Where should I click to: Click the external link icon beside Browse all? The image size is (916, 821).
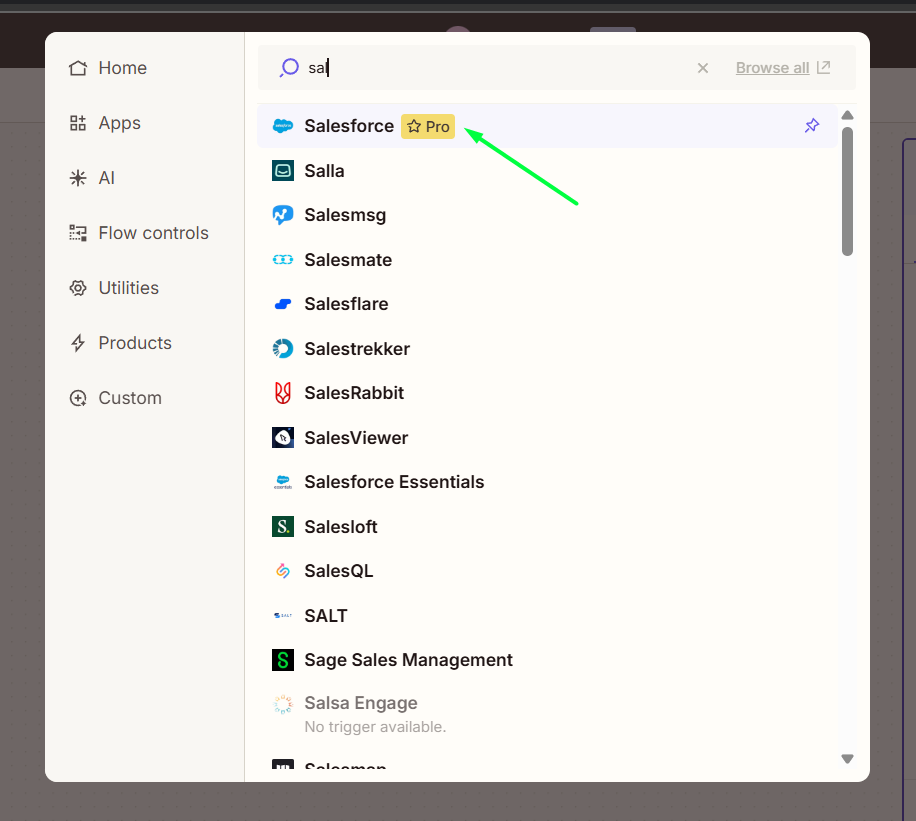[823, 67]
